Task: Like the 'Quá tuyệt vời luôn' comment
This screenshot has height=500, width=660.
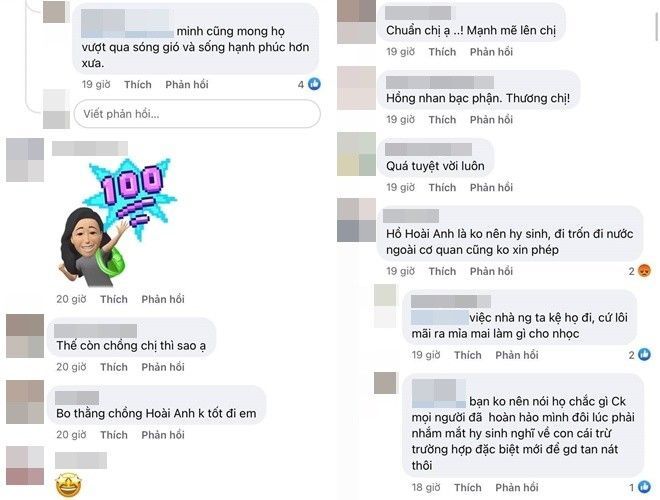Action: point(442,187)
